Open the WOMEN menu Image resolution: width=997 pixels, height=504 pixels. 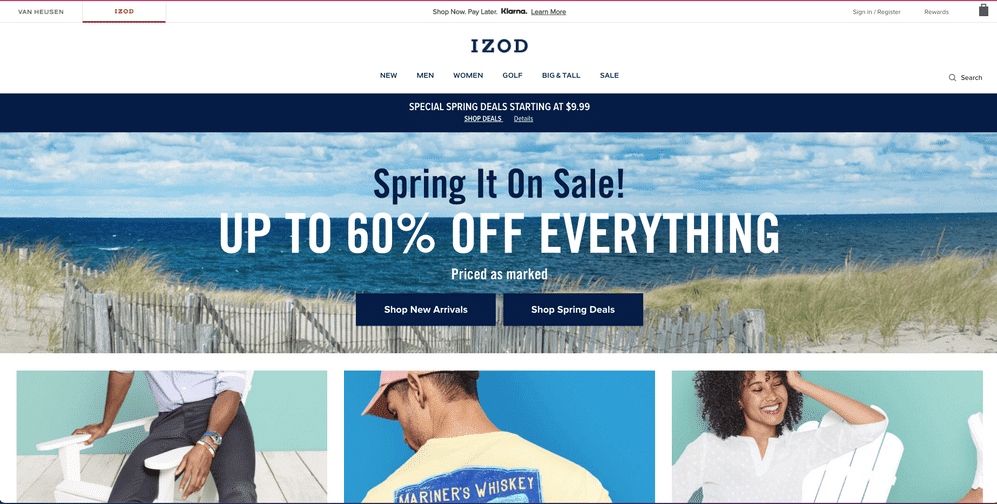click(x=468, y=75)
